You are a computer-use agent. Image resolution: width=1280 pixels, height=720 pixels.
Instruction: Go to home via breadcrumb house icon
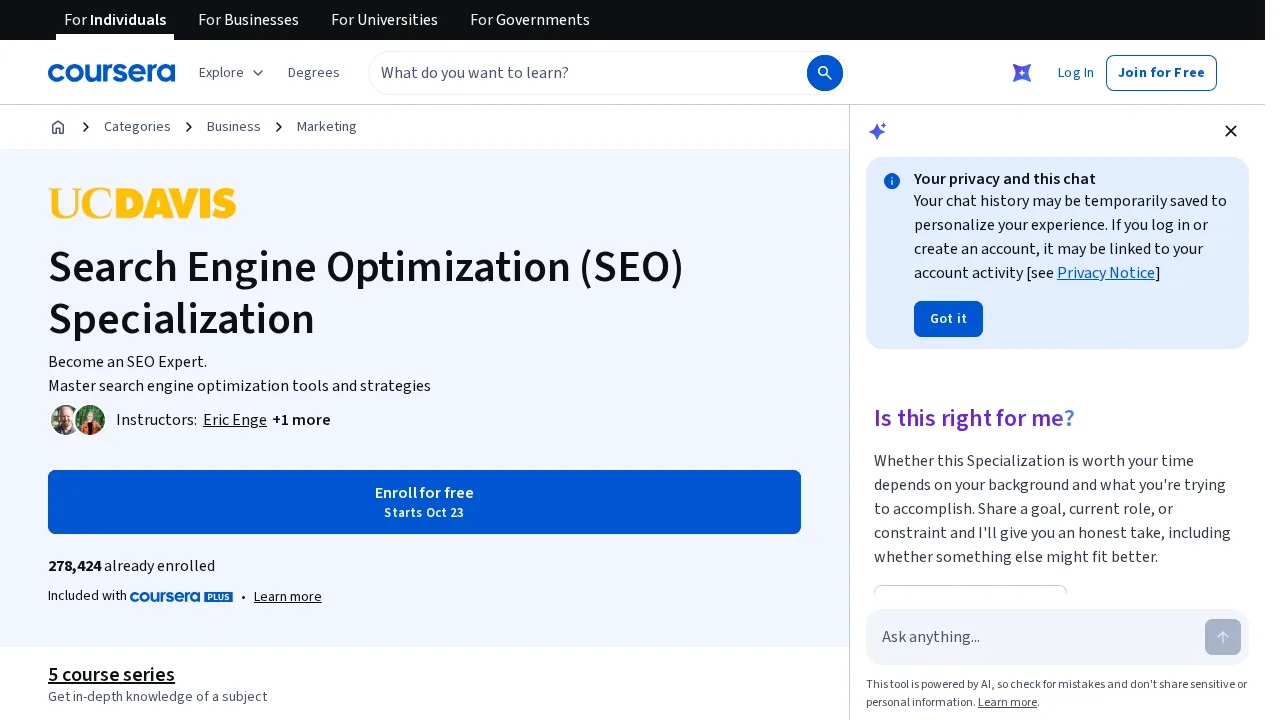pyautogui.click(x=58, y=127)
